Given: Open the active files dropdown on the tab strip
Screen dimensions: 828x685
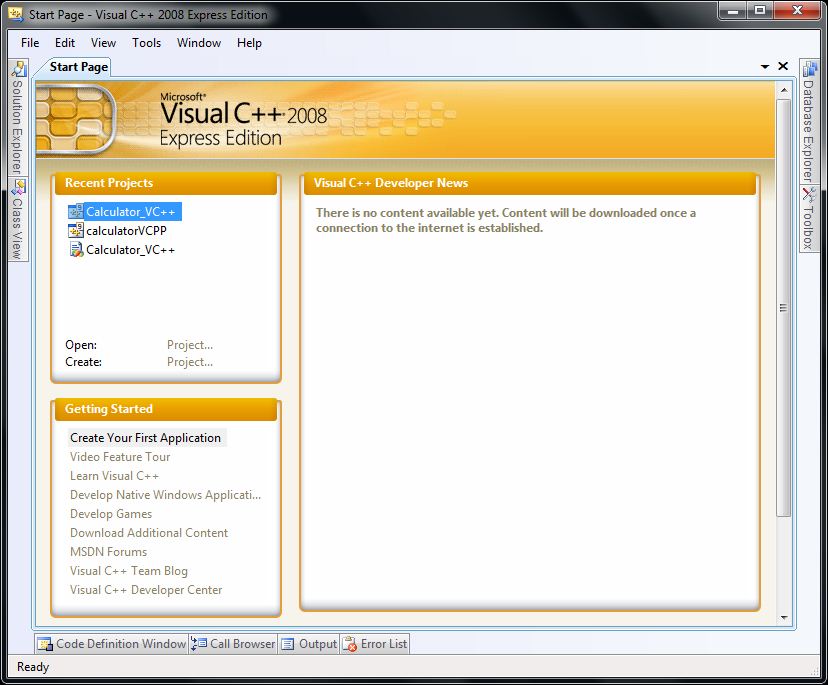Looking at the screenshot, I should click(x=764, y=65).
